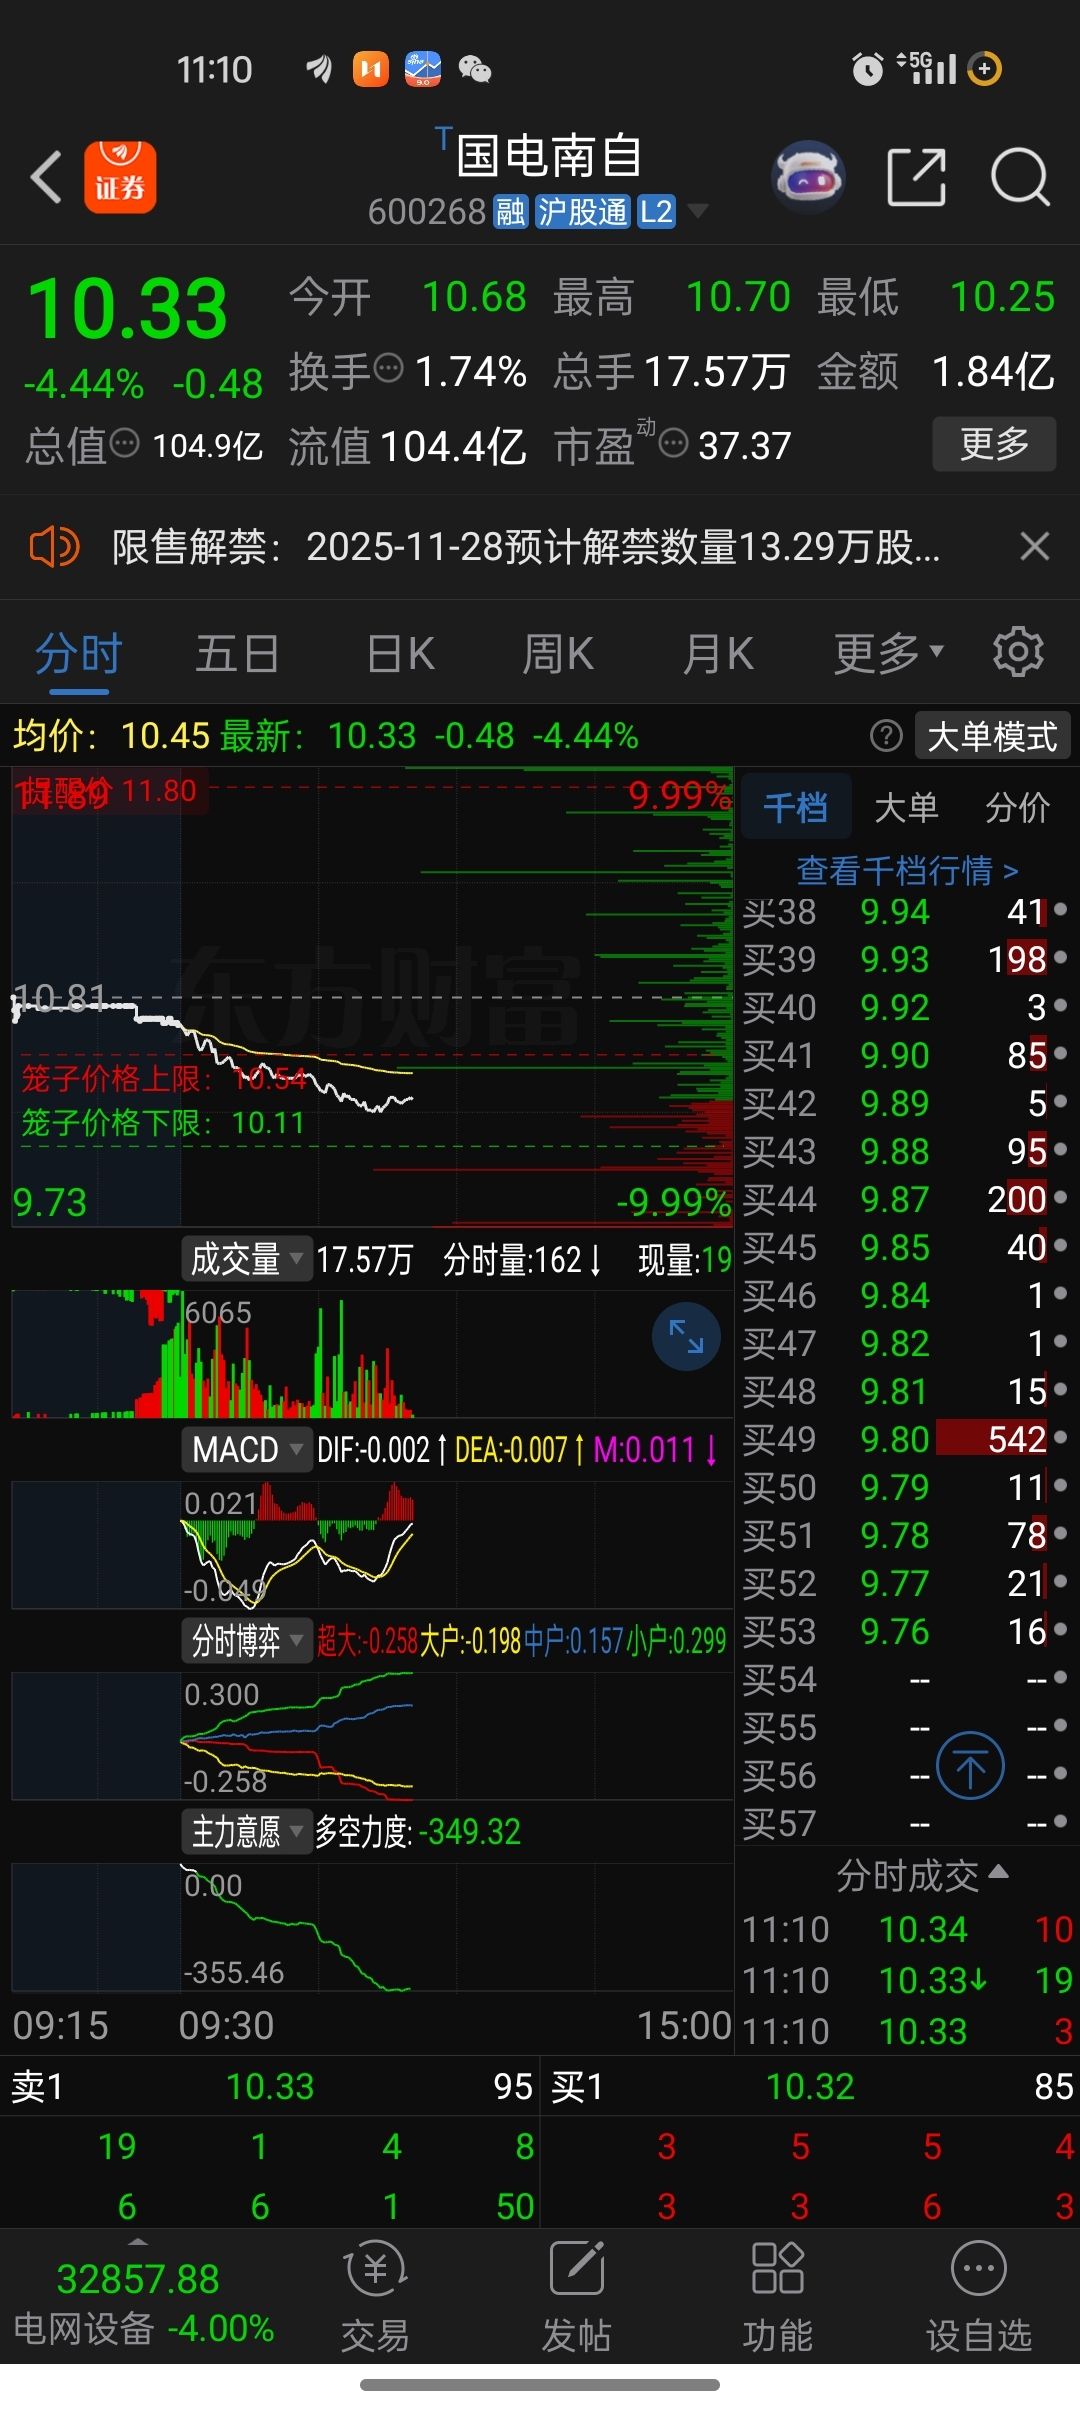Tap the 提醒价 11.80 label
The height and width of the screenshot is (2412, 1080).
pyautogui.click(x=109, y=791)
